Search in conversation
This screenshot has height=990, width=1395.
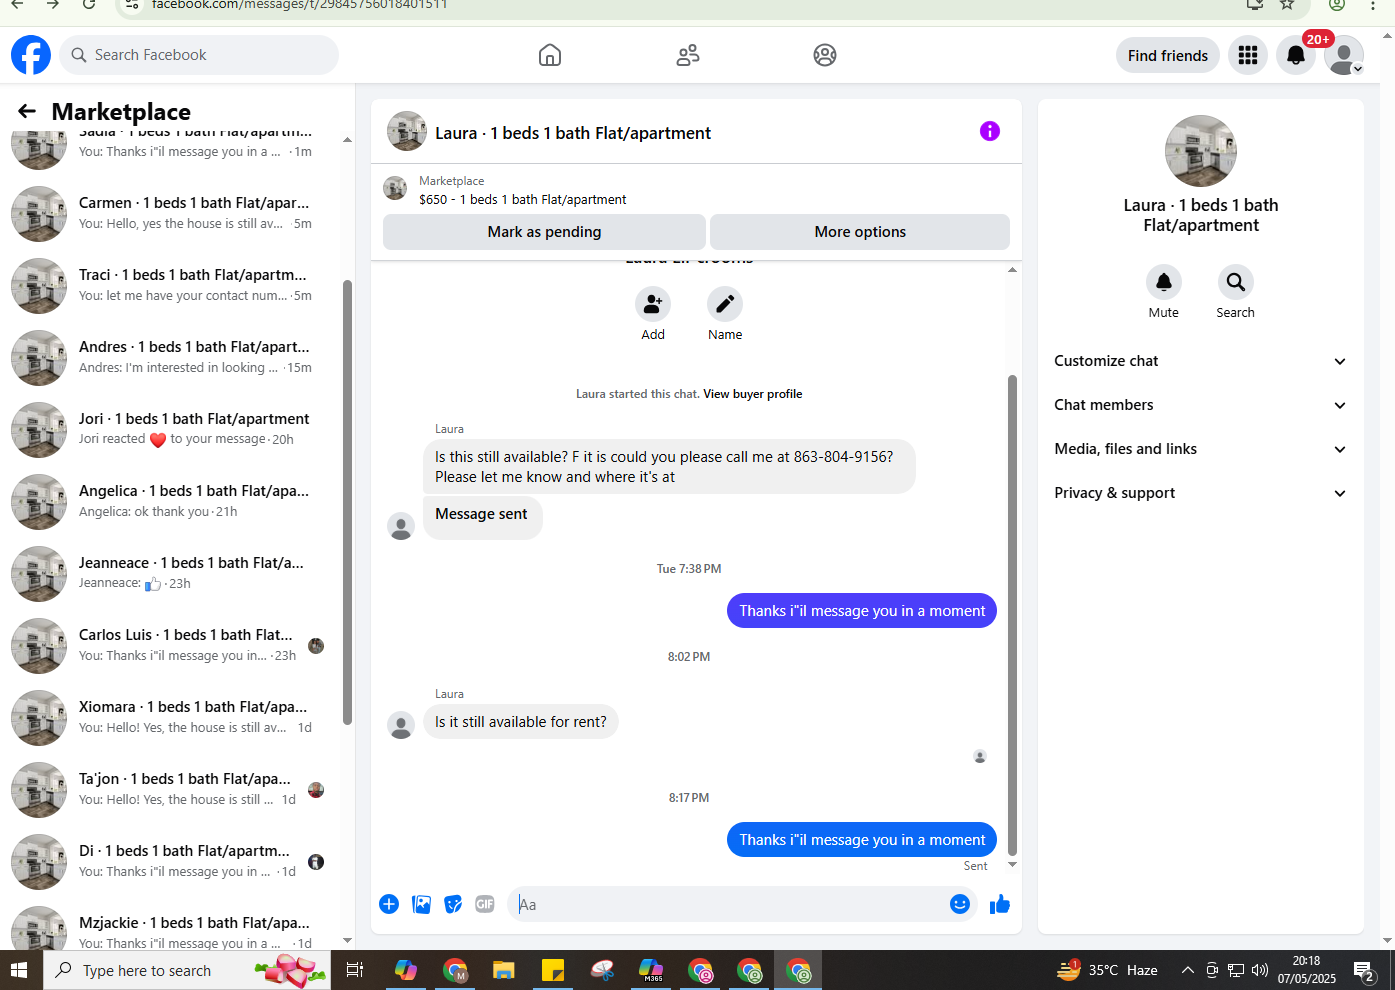click(1236, 282)
